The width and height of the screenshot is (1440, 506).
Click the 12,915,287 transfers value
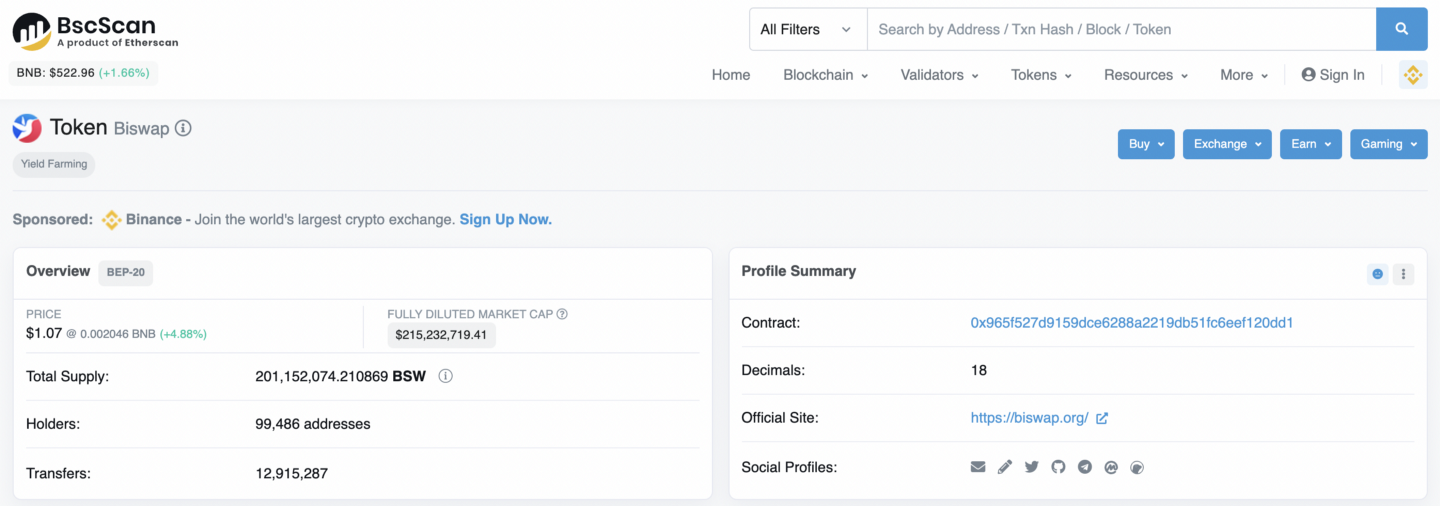(291, 473)
